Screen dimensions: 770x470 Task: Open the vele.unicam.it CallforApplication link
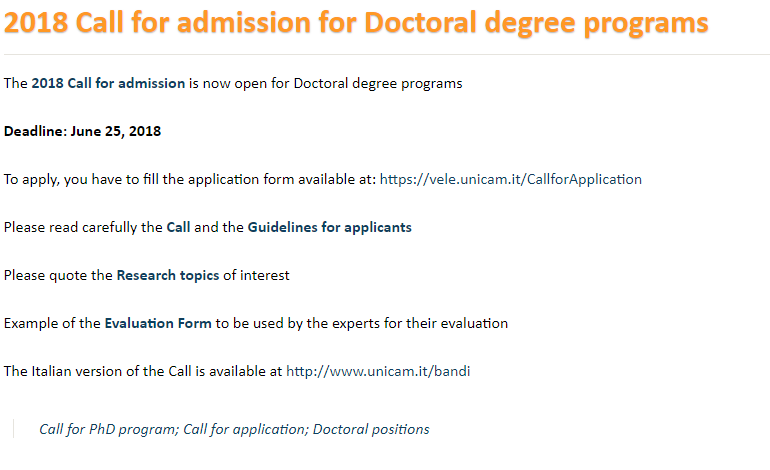pyautogui.click(x=510, y=179)
